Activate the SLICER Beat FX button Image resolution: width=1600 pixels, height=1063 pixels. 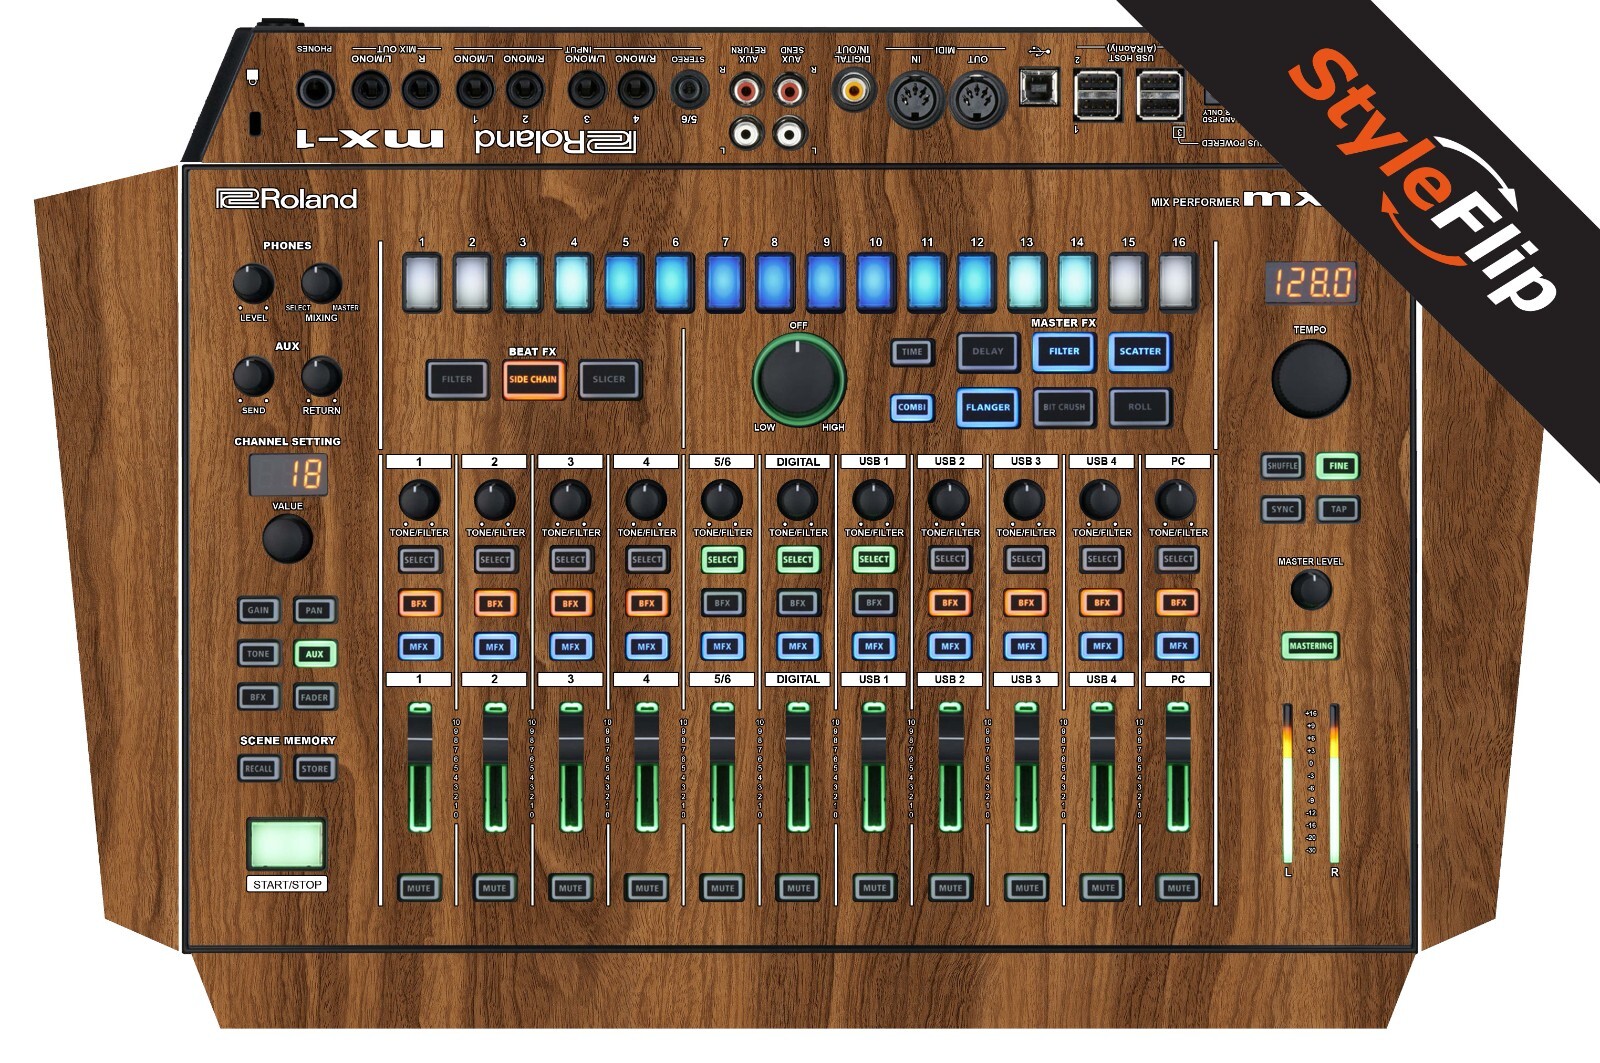click(609, 379)
